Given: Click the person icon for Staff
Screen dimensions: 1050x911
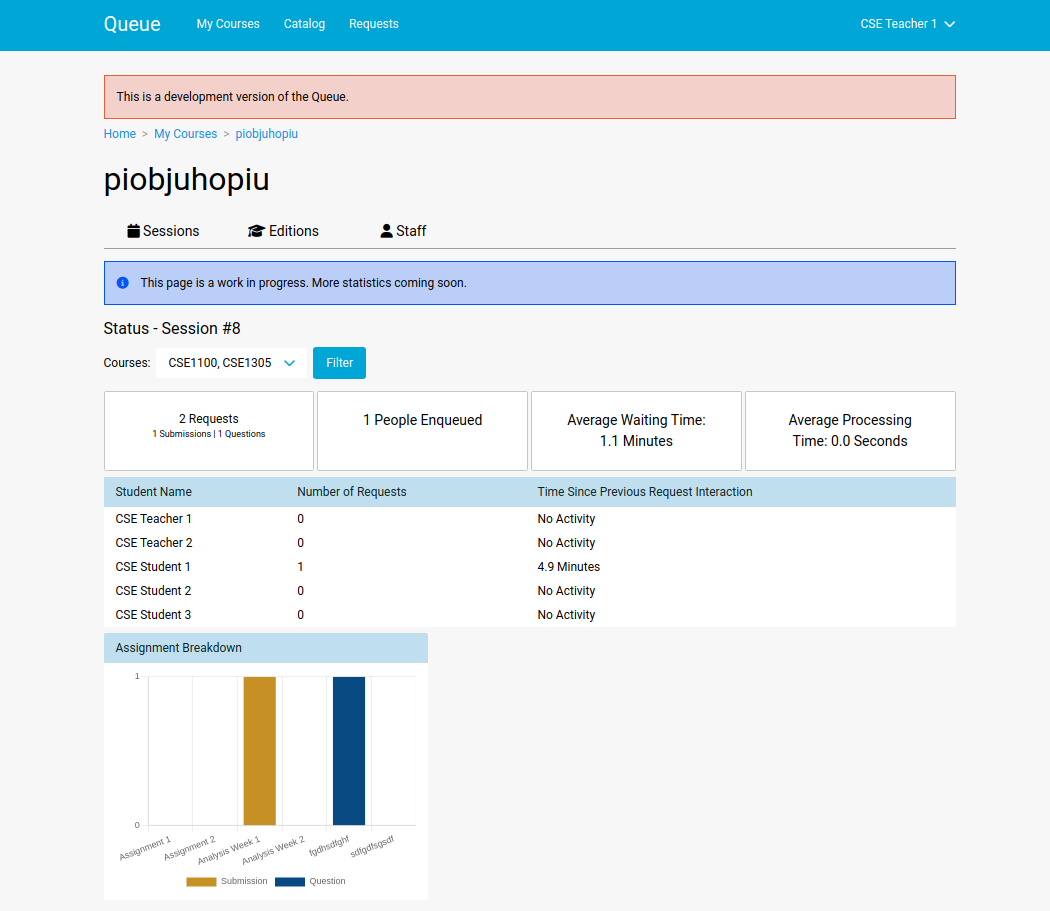Looking at the screenshot, I should point(386,231).
